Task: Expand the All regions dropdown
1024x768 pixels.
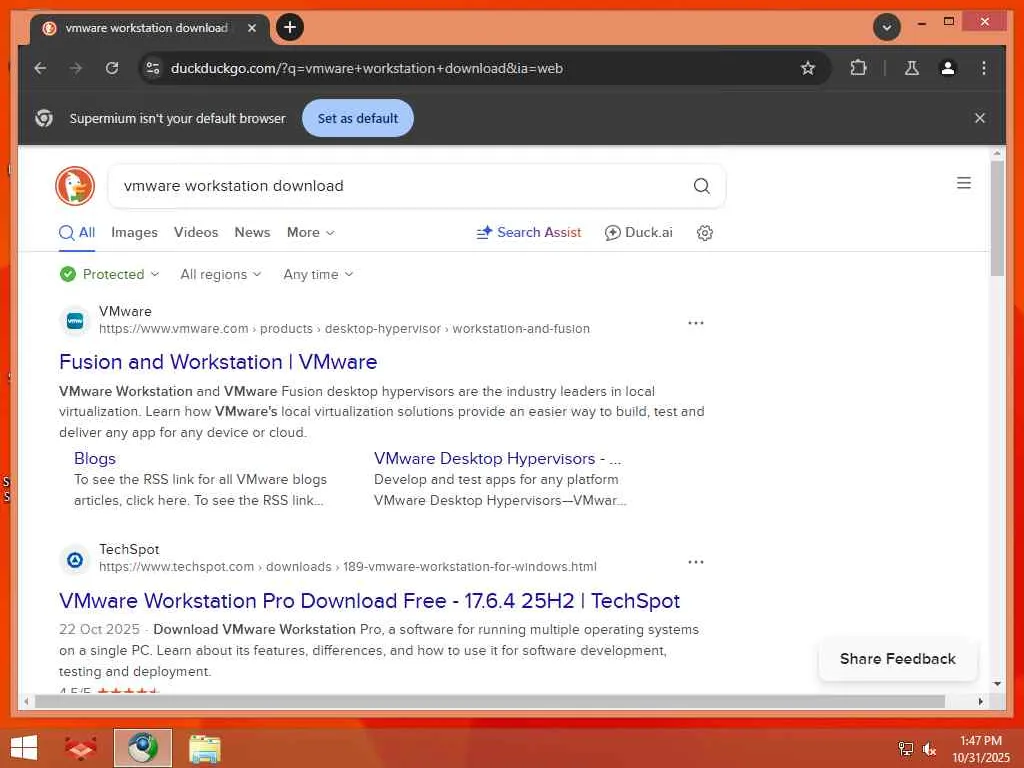Action: pos(221,274)
